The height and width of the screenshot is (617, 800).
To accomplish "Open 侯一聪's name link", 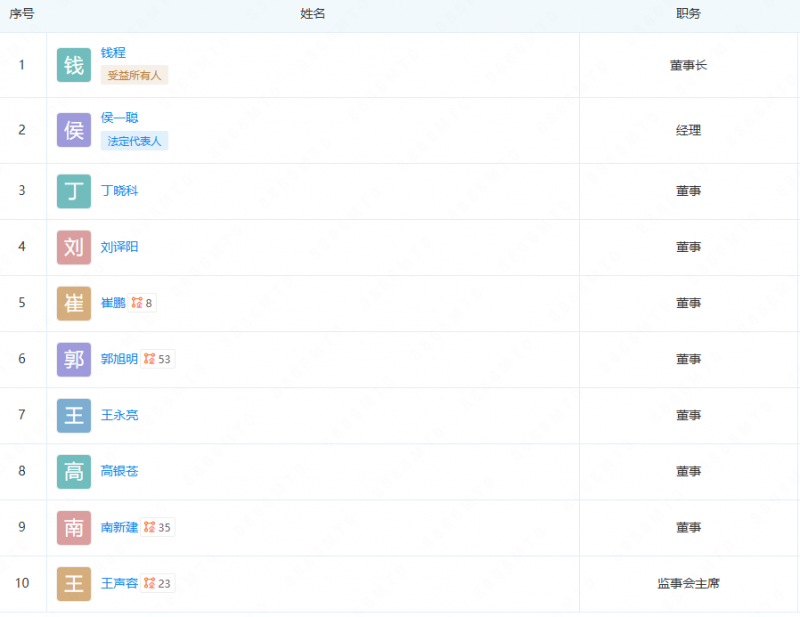I will coord(119,118).
